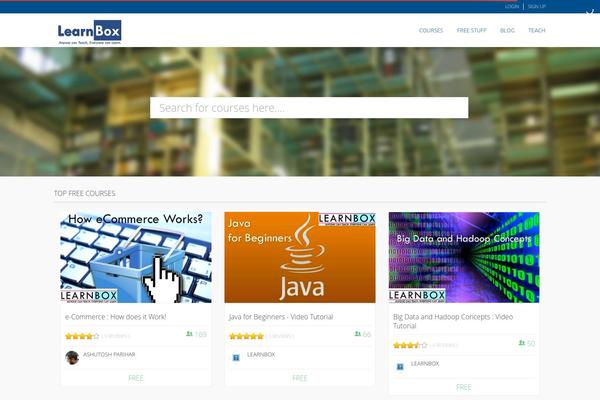
Task: Focus the Search for courses field
Action: [309, 108]
